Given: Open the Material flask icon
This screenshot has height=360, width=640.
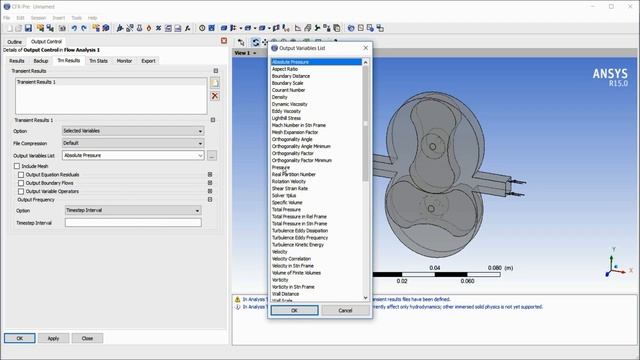Looking at the screenshot, I should (140, 28).
